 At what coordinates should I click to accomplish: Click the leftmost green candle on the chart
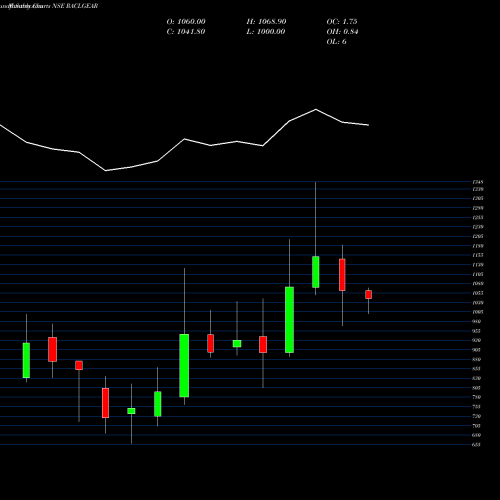tap(26, 360)
